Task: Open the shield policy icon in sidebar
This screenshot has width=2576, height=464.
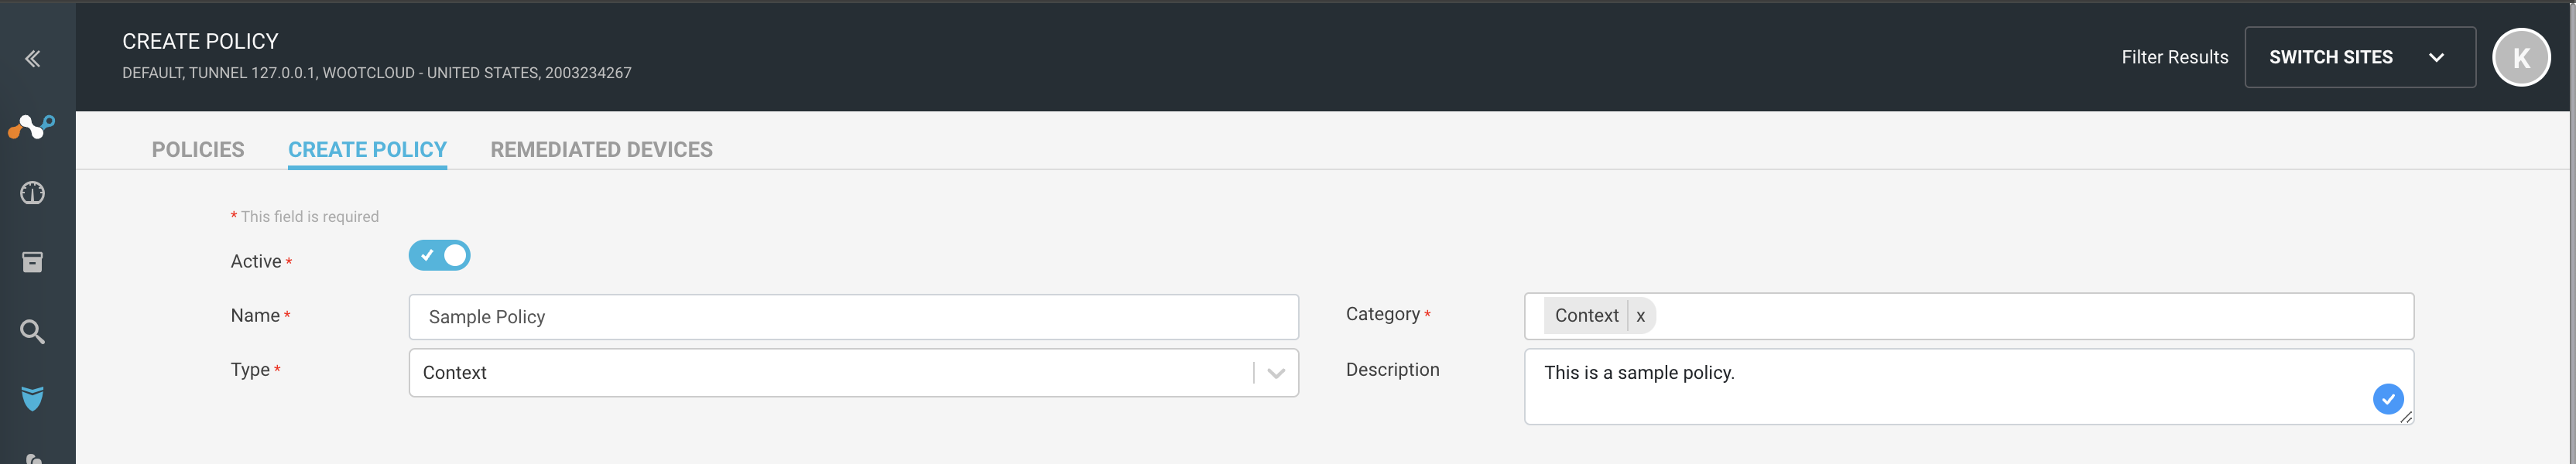Action: tap(33, 398)
